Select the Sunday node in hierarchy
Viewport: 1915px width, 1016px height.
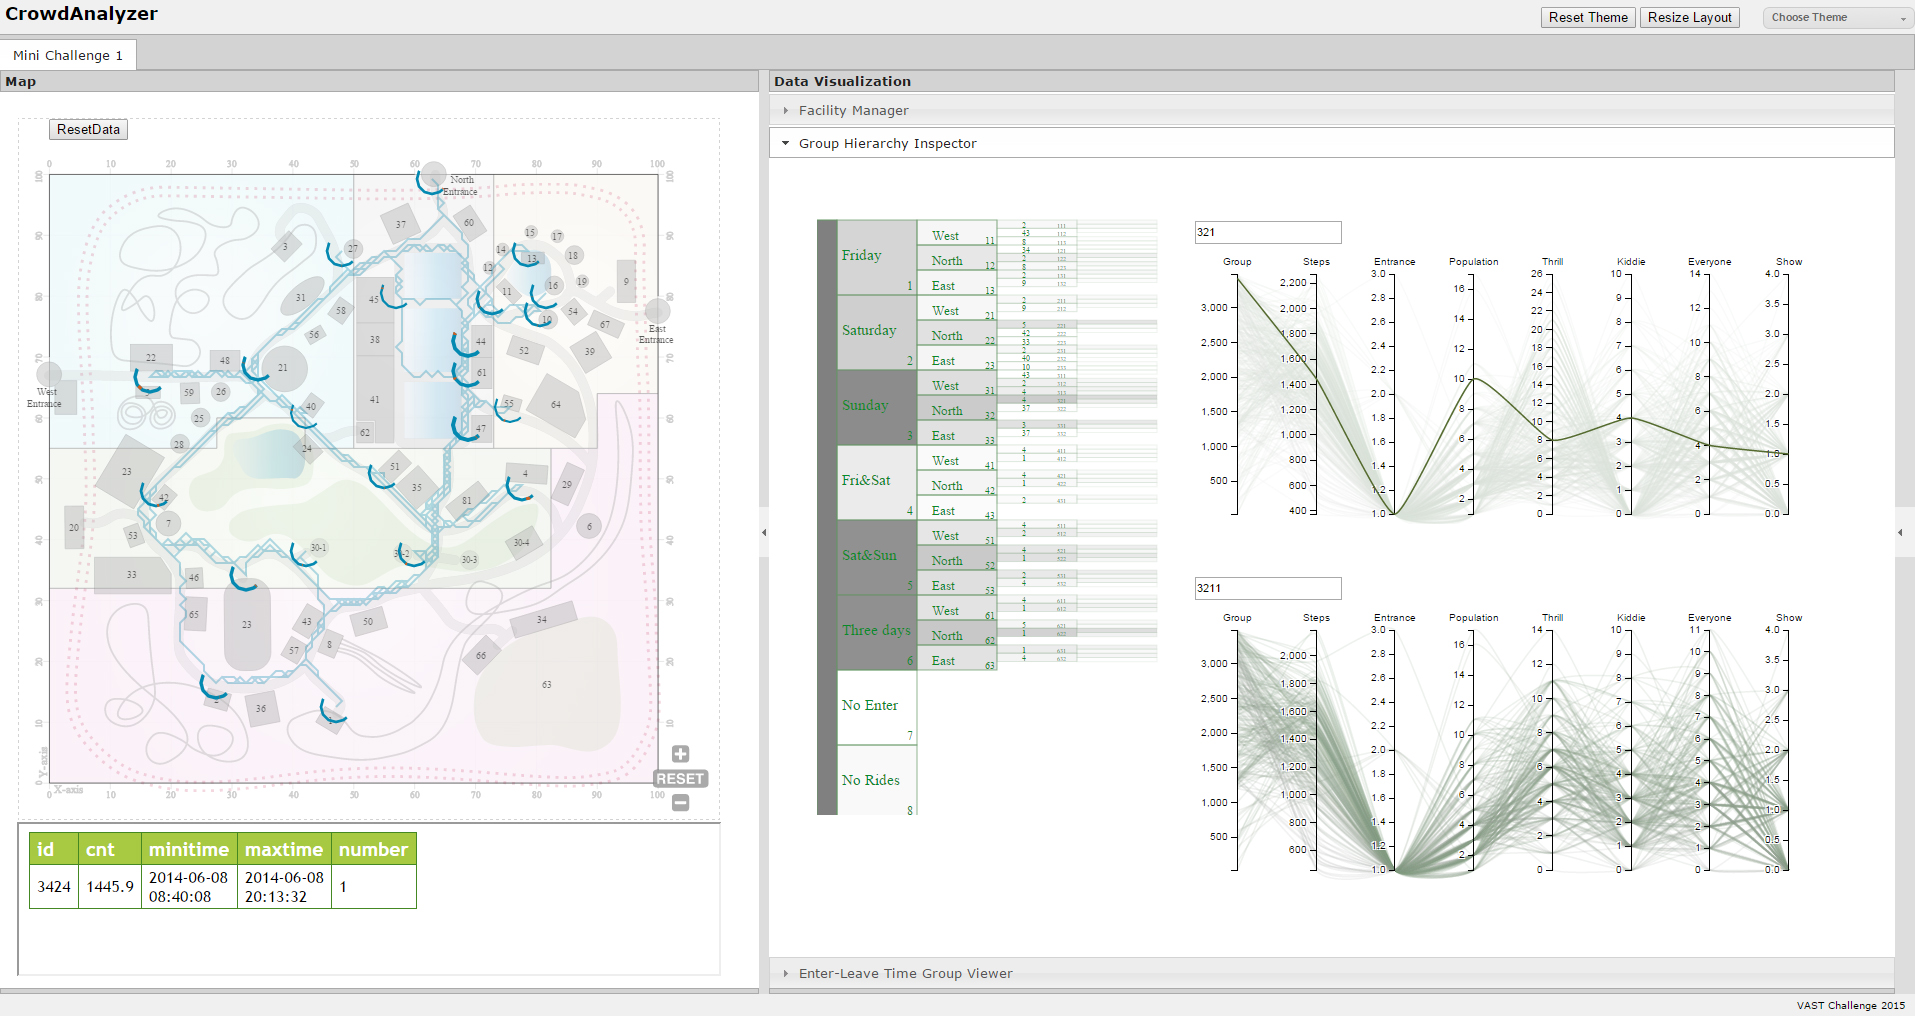(x=877, y=407)
